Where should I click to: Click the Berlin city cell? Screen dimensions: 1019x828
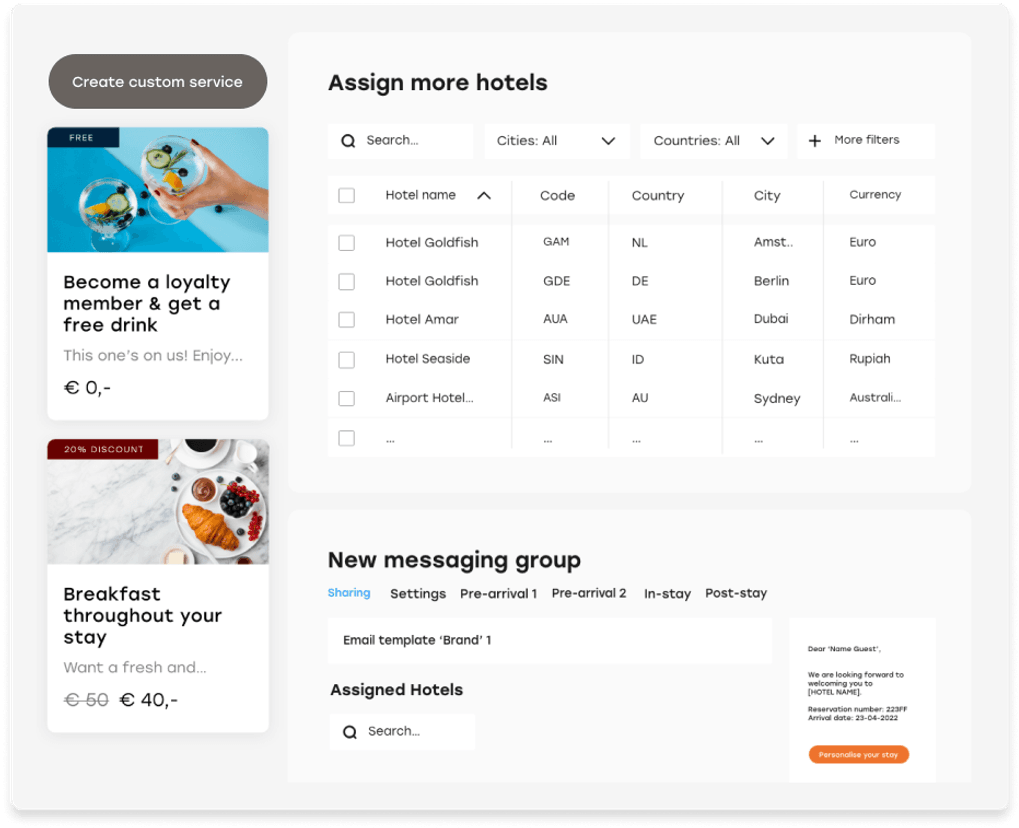[771, 281]
